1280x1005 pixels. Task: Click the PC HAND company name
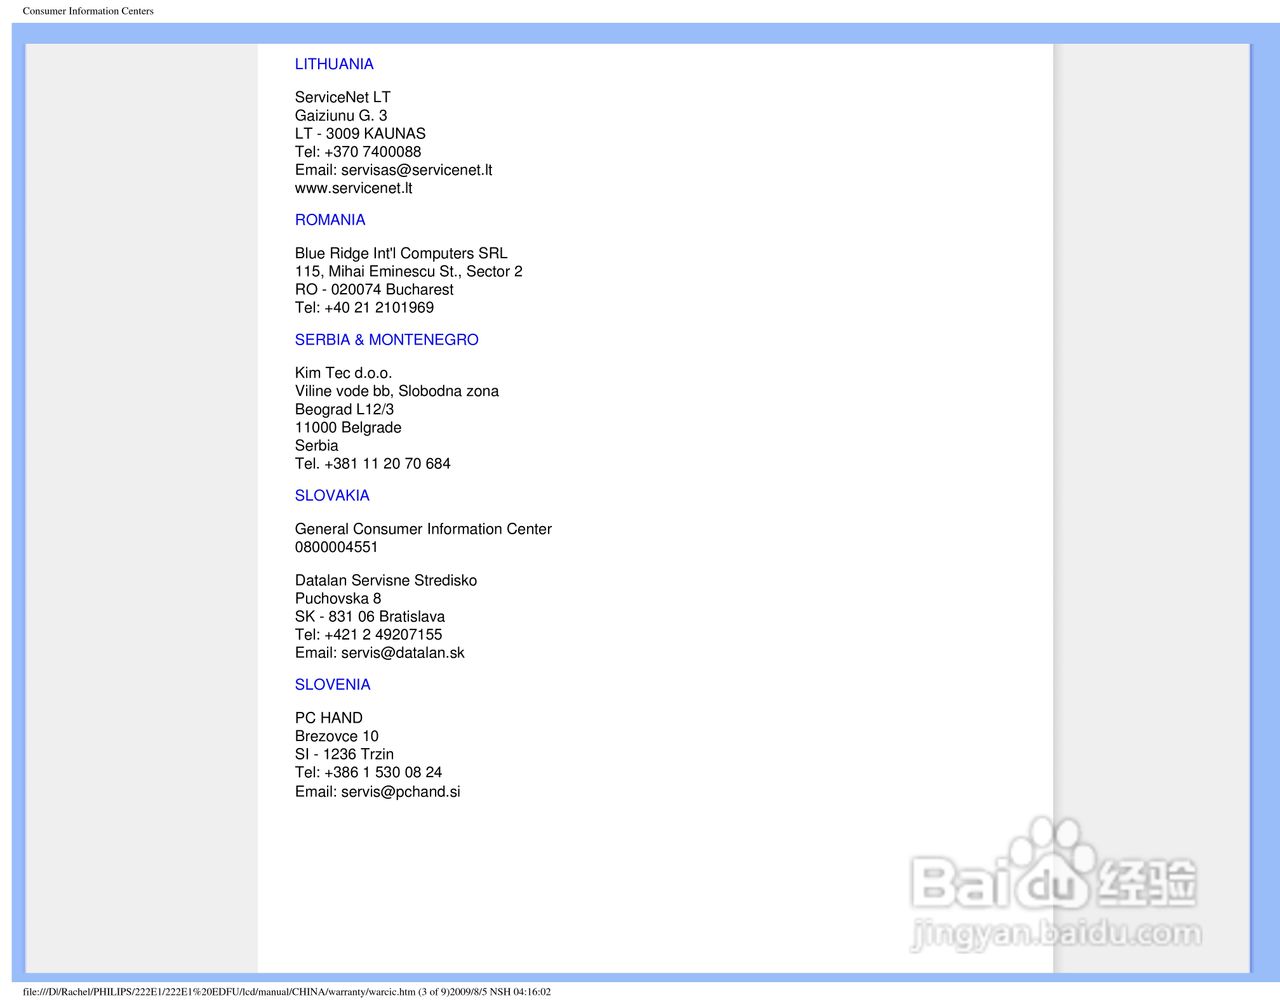(329, 718)
